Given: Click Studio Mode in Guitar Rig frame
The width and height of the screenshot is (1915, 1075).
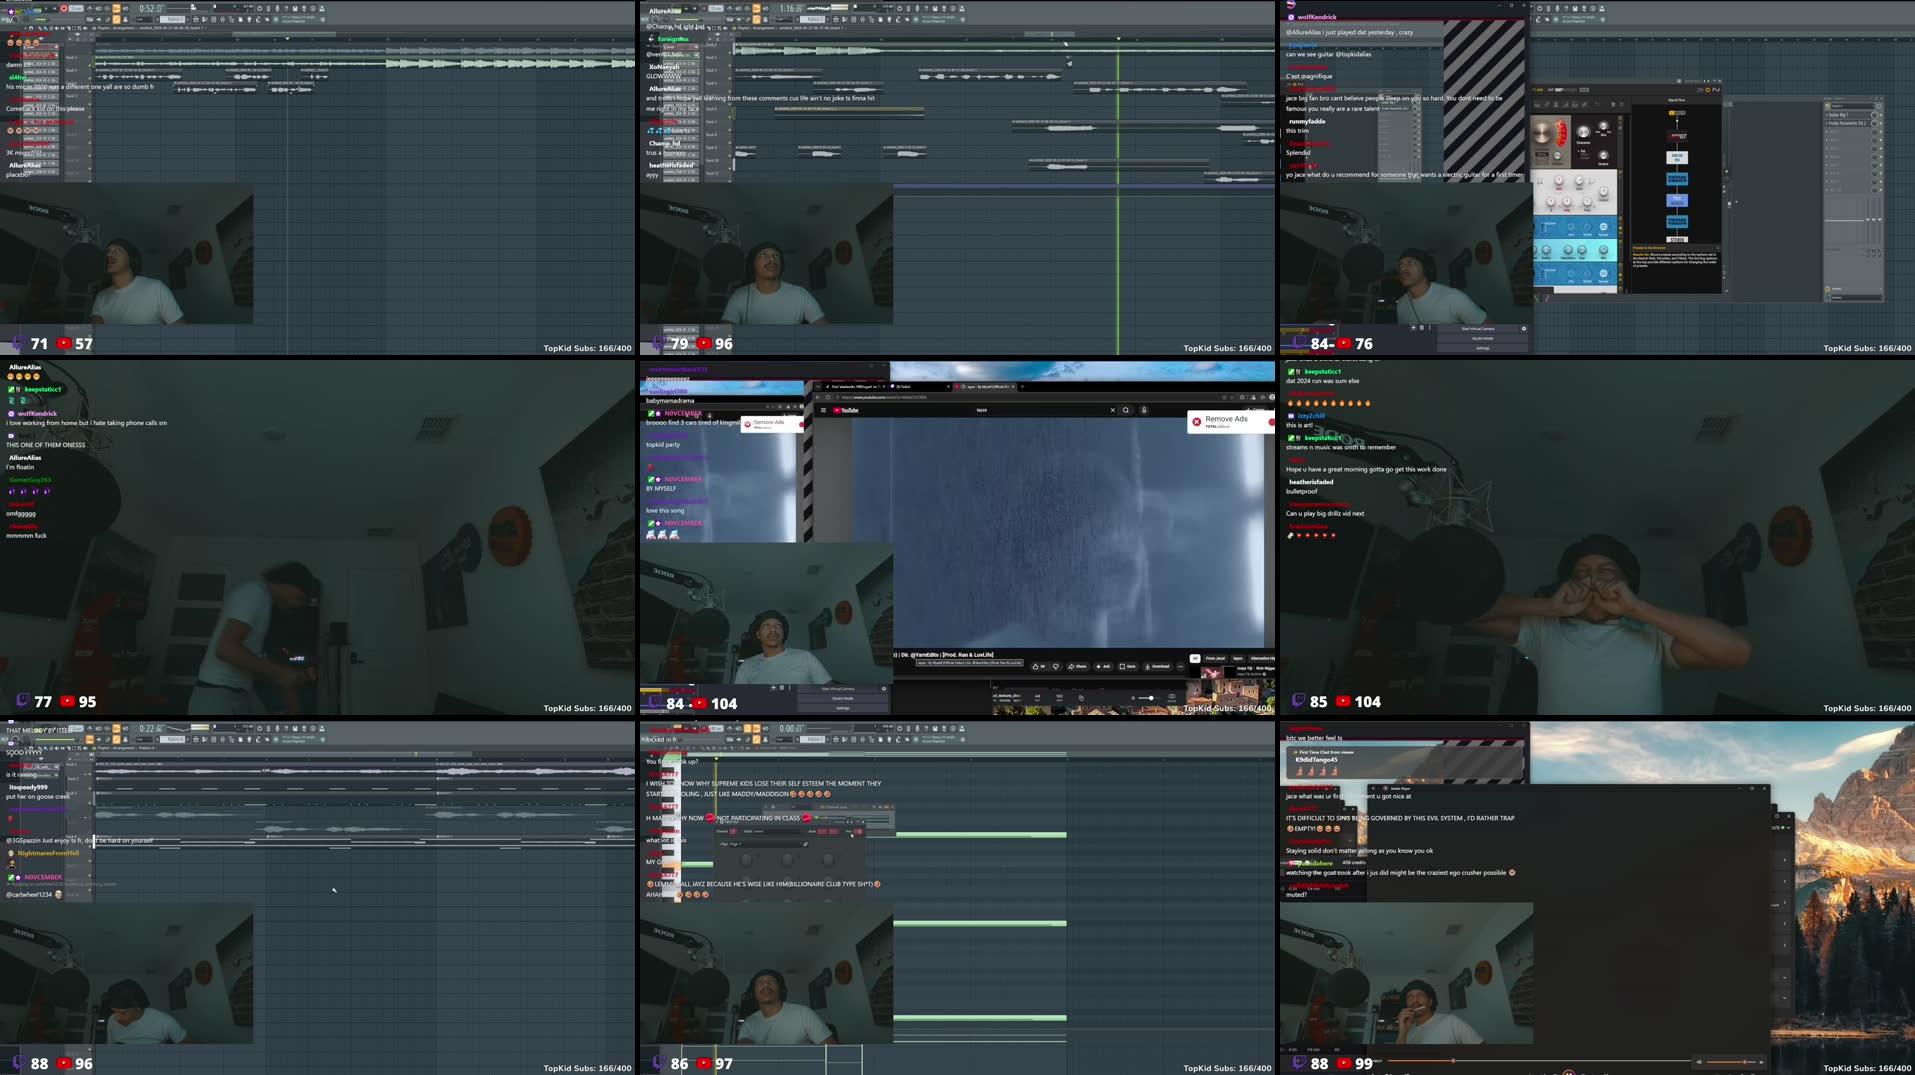Looking at the screenshot, I should (1483, 339).
